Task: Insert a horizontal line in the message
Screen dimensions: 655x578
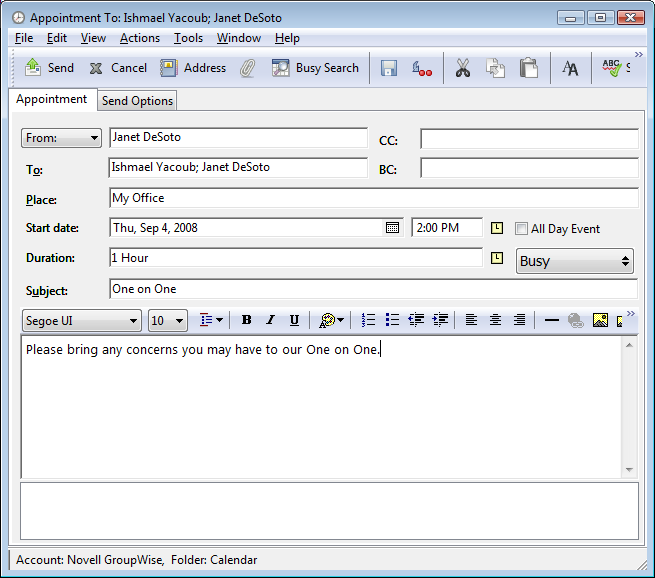Action: pos(551,320)
